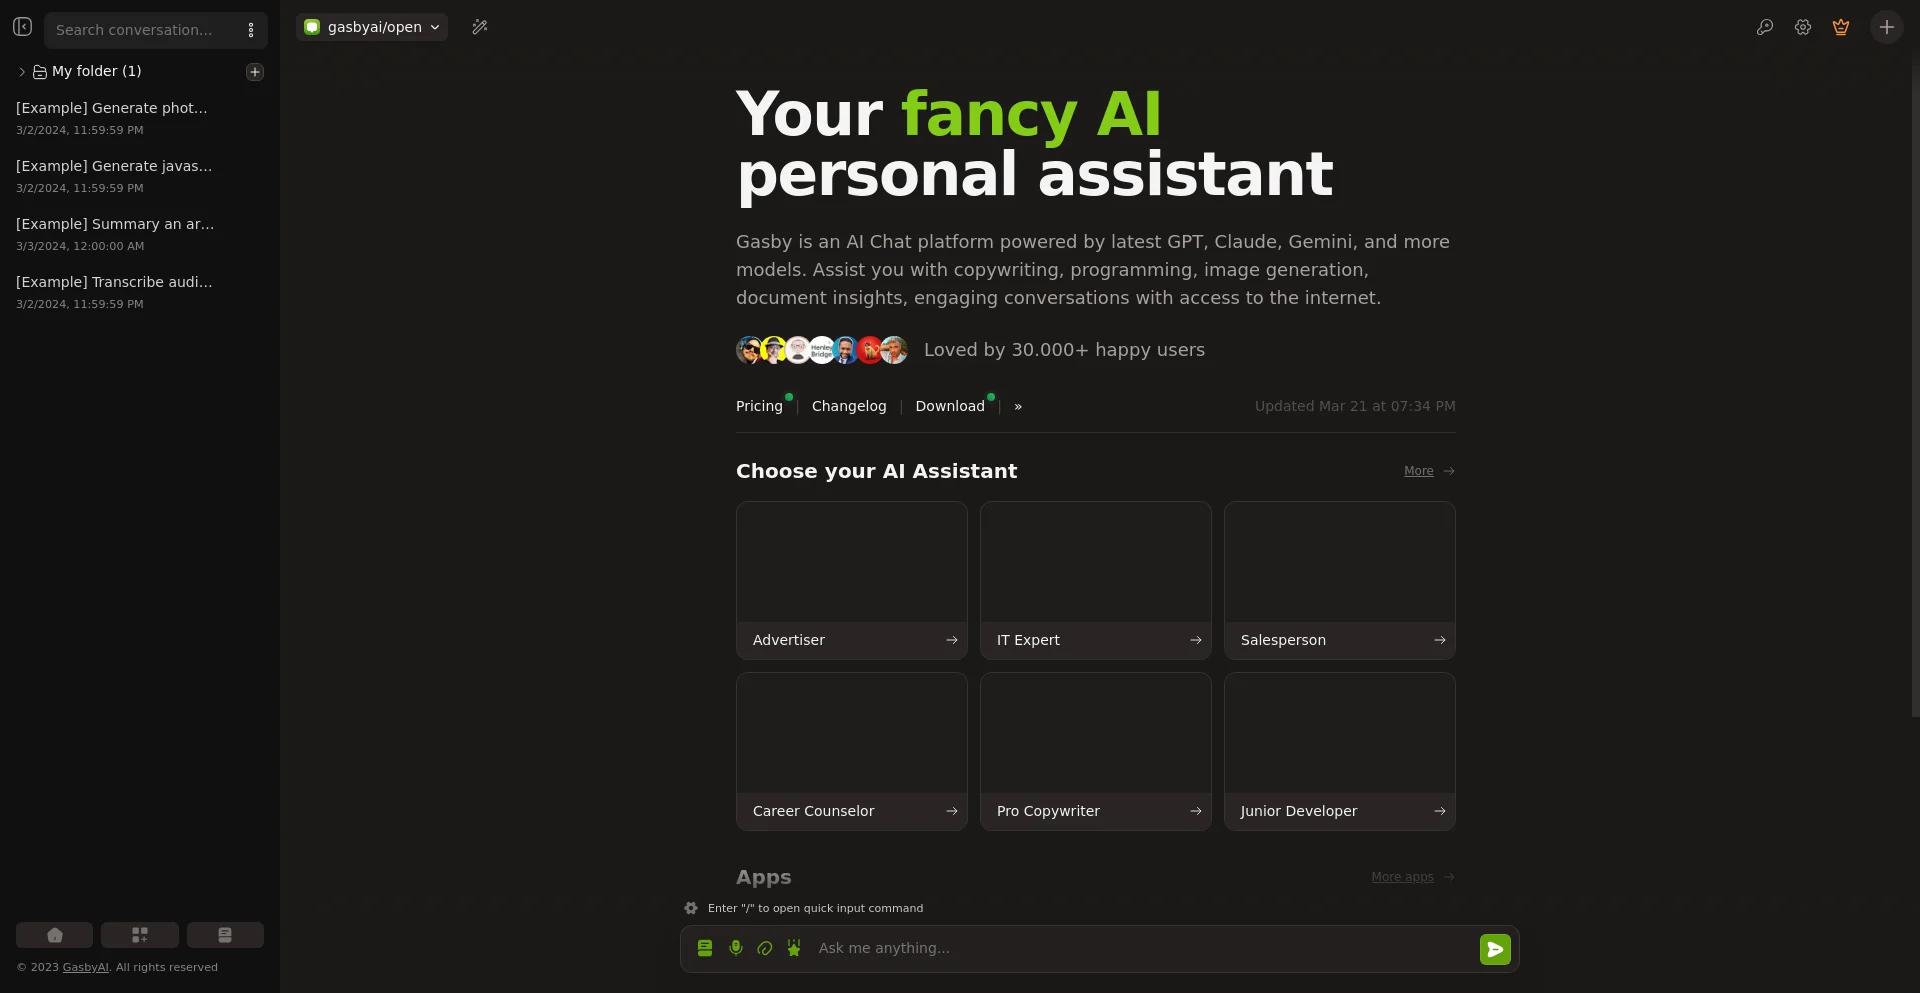Viewport: 1920px width, 993px height.
Task: Click the user avatars group
Action: point(822,350)
